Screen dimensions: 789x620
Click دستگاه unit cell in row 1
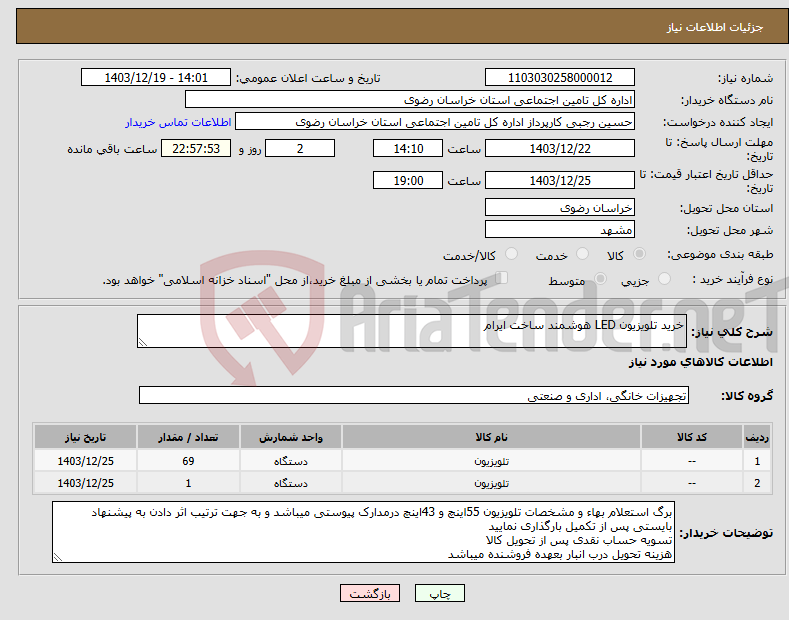click(x=290, y=461)
